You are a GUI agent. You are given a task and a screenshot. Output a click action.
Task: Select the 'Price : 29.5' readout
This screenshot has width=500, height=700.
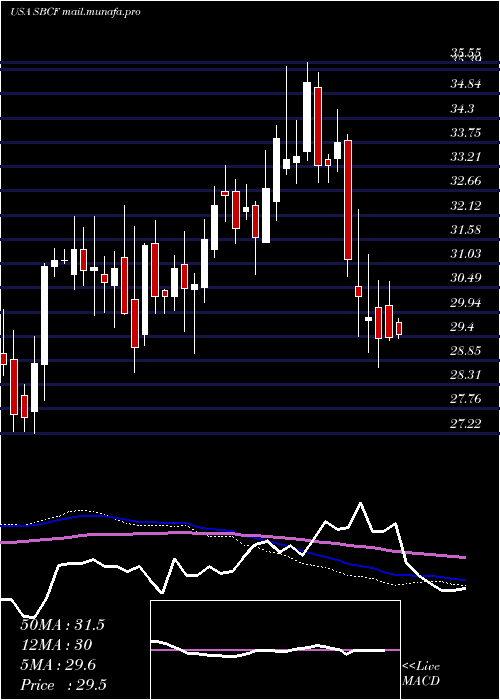pyautogui.click(x=63, y=685)
